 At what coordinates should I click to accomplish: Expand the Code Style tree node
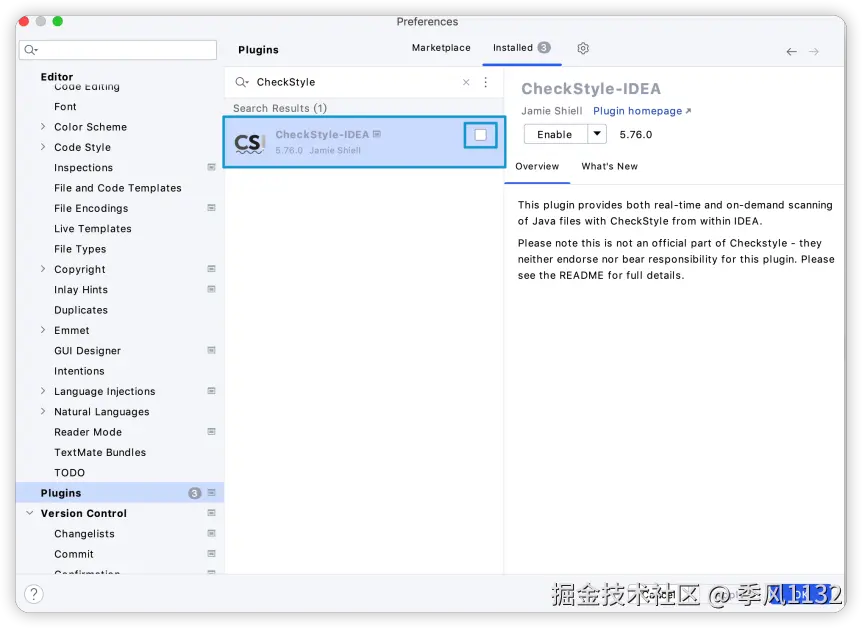43,147
